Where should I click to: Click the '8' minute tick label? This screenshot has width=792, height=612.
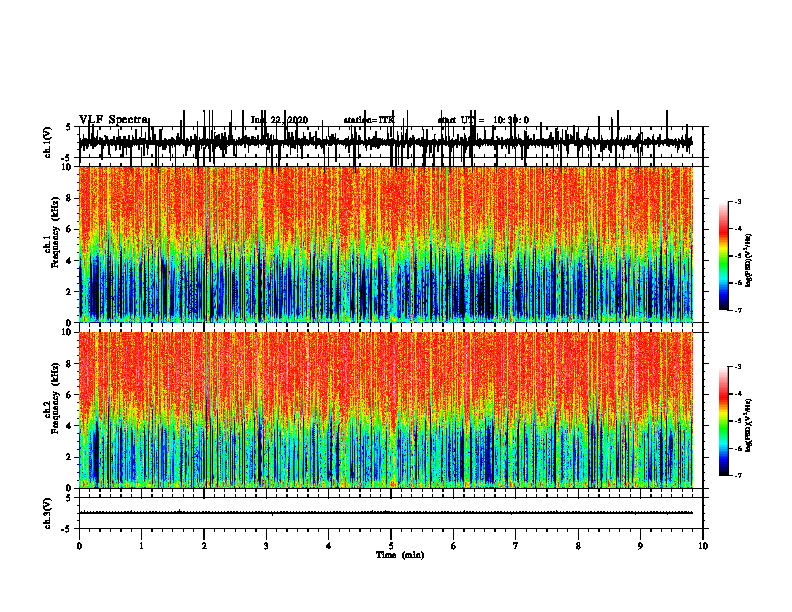coord(578,546)
